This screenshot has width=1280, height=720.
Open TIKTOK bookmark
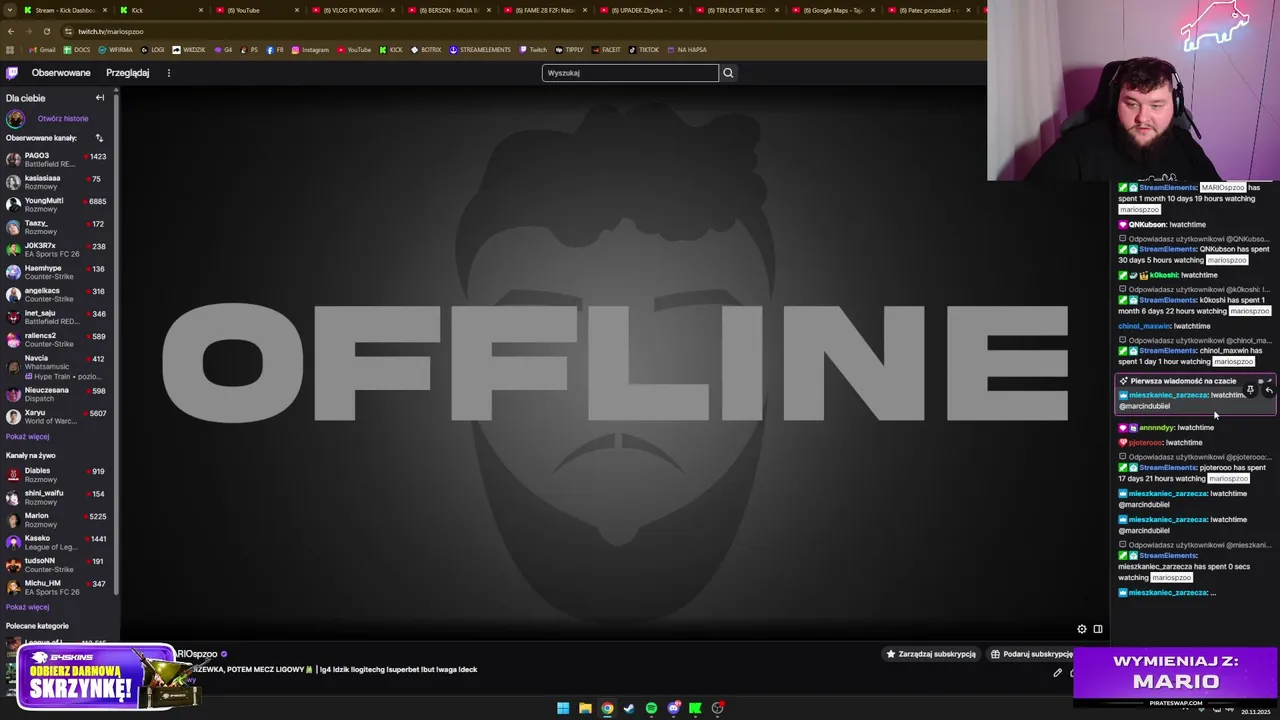[644, 50]
